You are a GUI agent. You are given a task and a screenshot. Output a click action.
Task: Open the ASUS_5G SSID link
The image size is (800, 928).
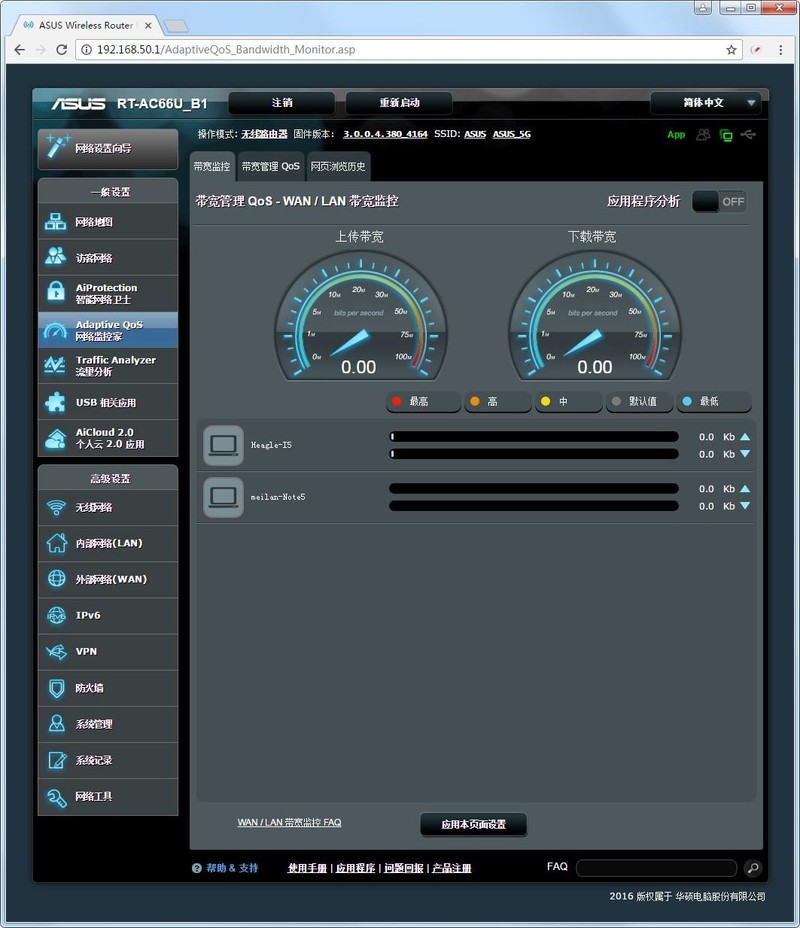click(x=512, y=134)
